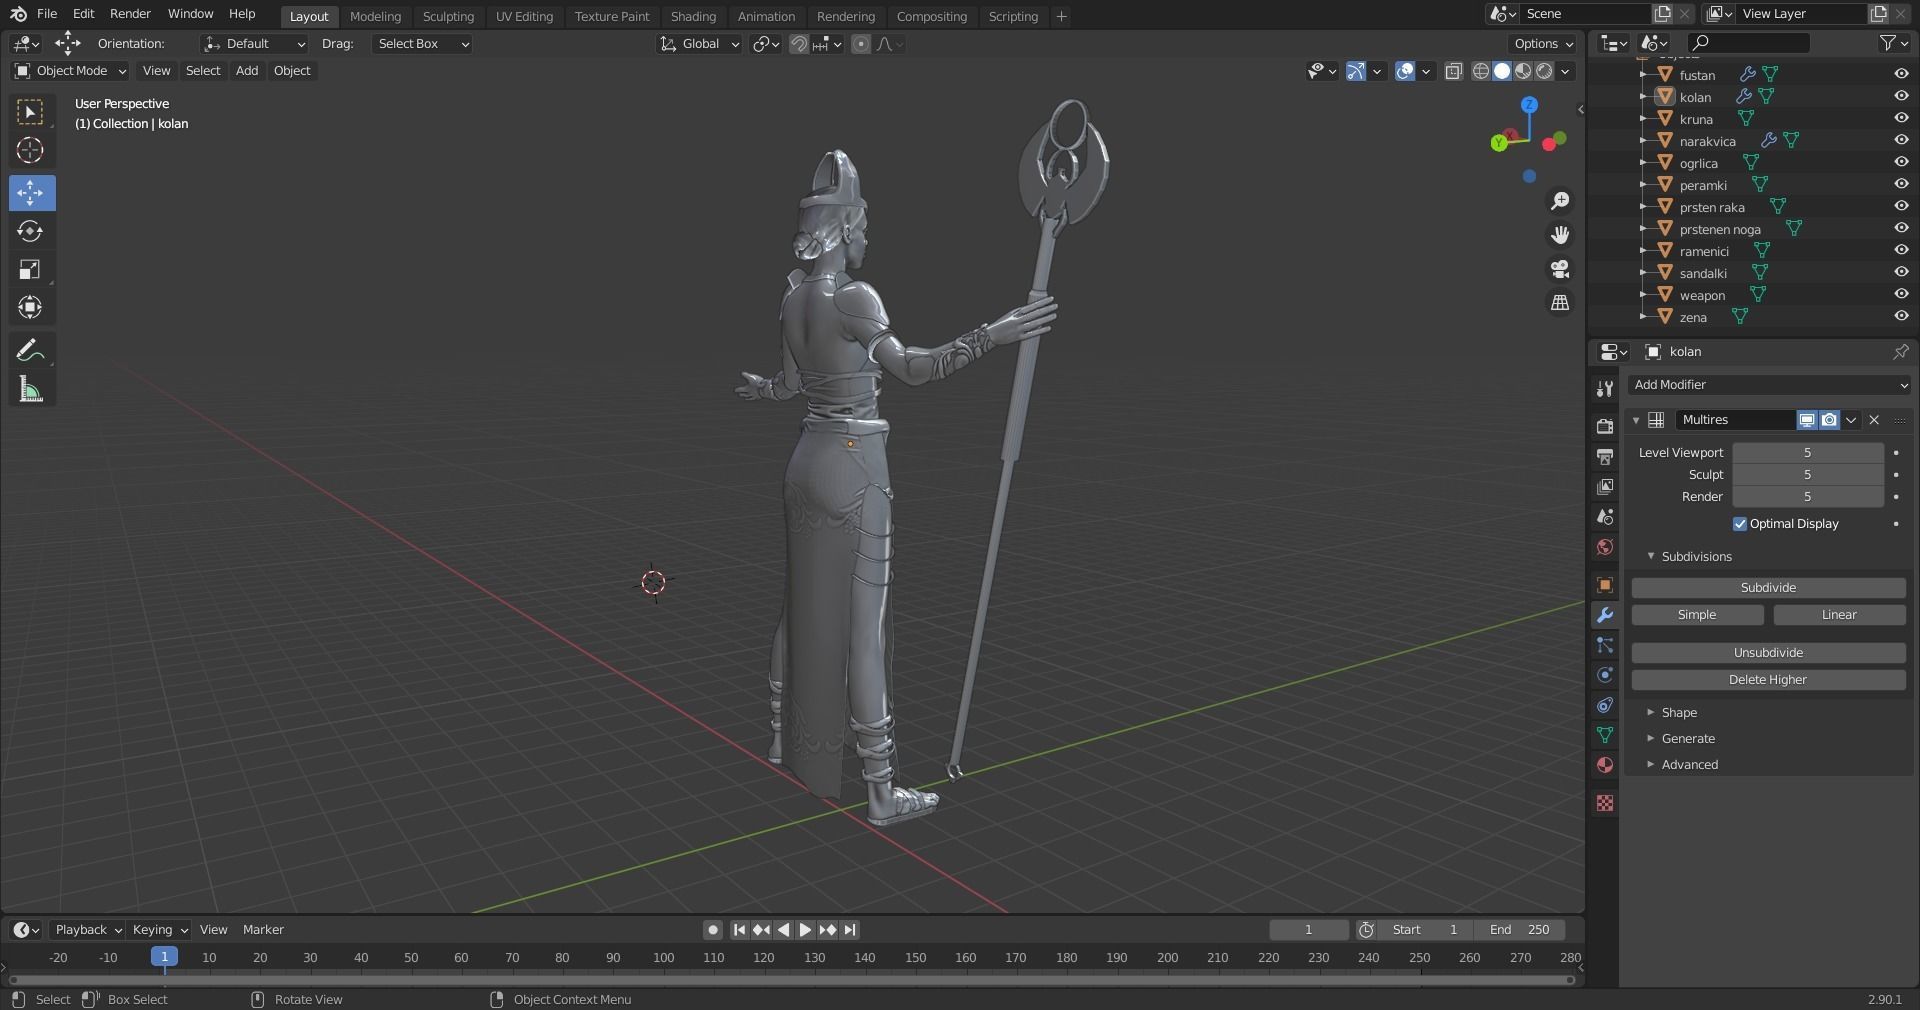1920x1010 pixels.
Task: Switch to the Shading workspace tab
Action: point(693,16)
